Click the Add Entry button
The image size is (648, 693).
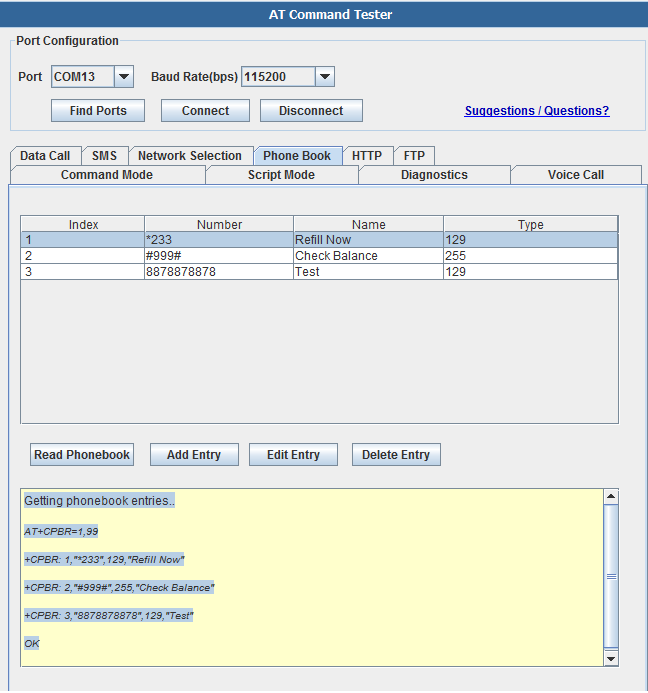pos(194,455)
